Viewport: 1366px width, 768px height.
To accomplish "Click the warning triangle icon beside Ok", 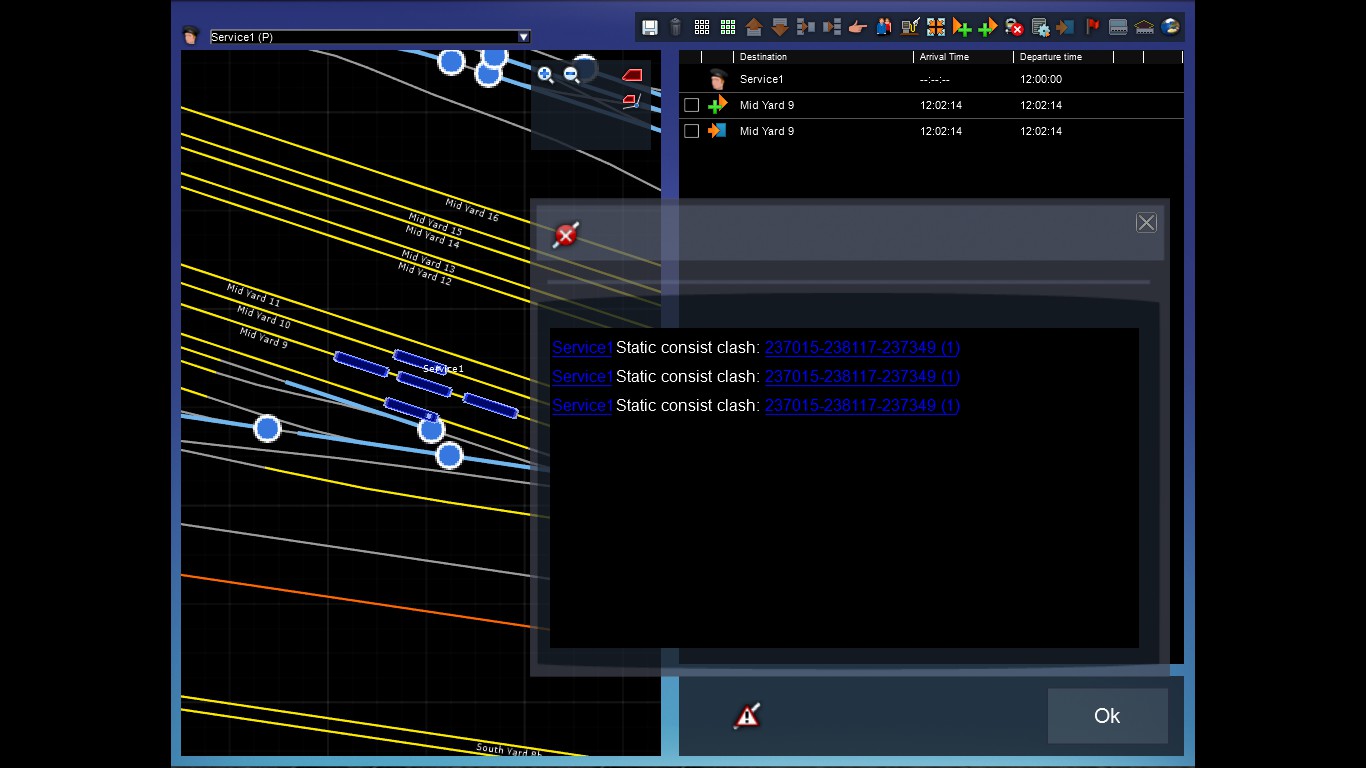I will pos(747,715).
